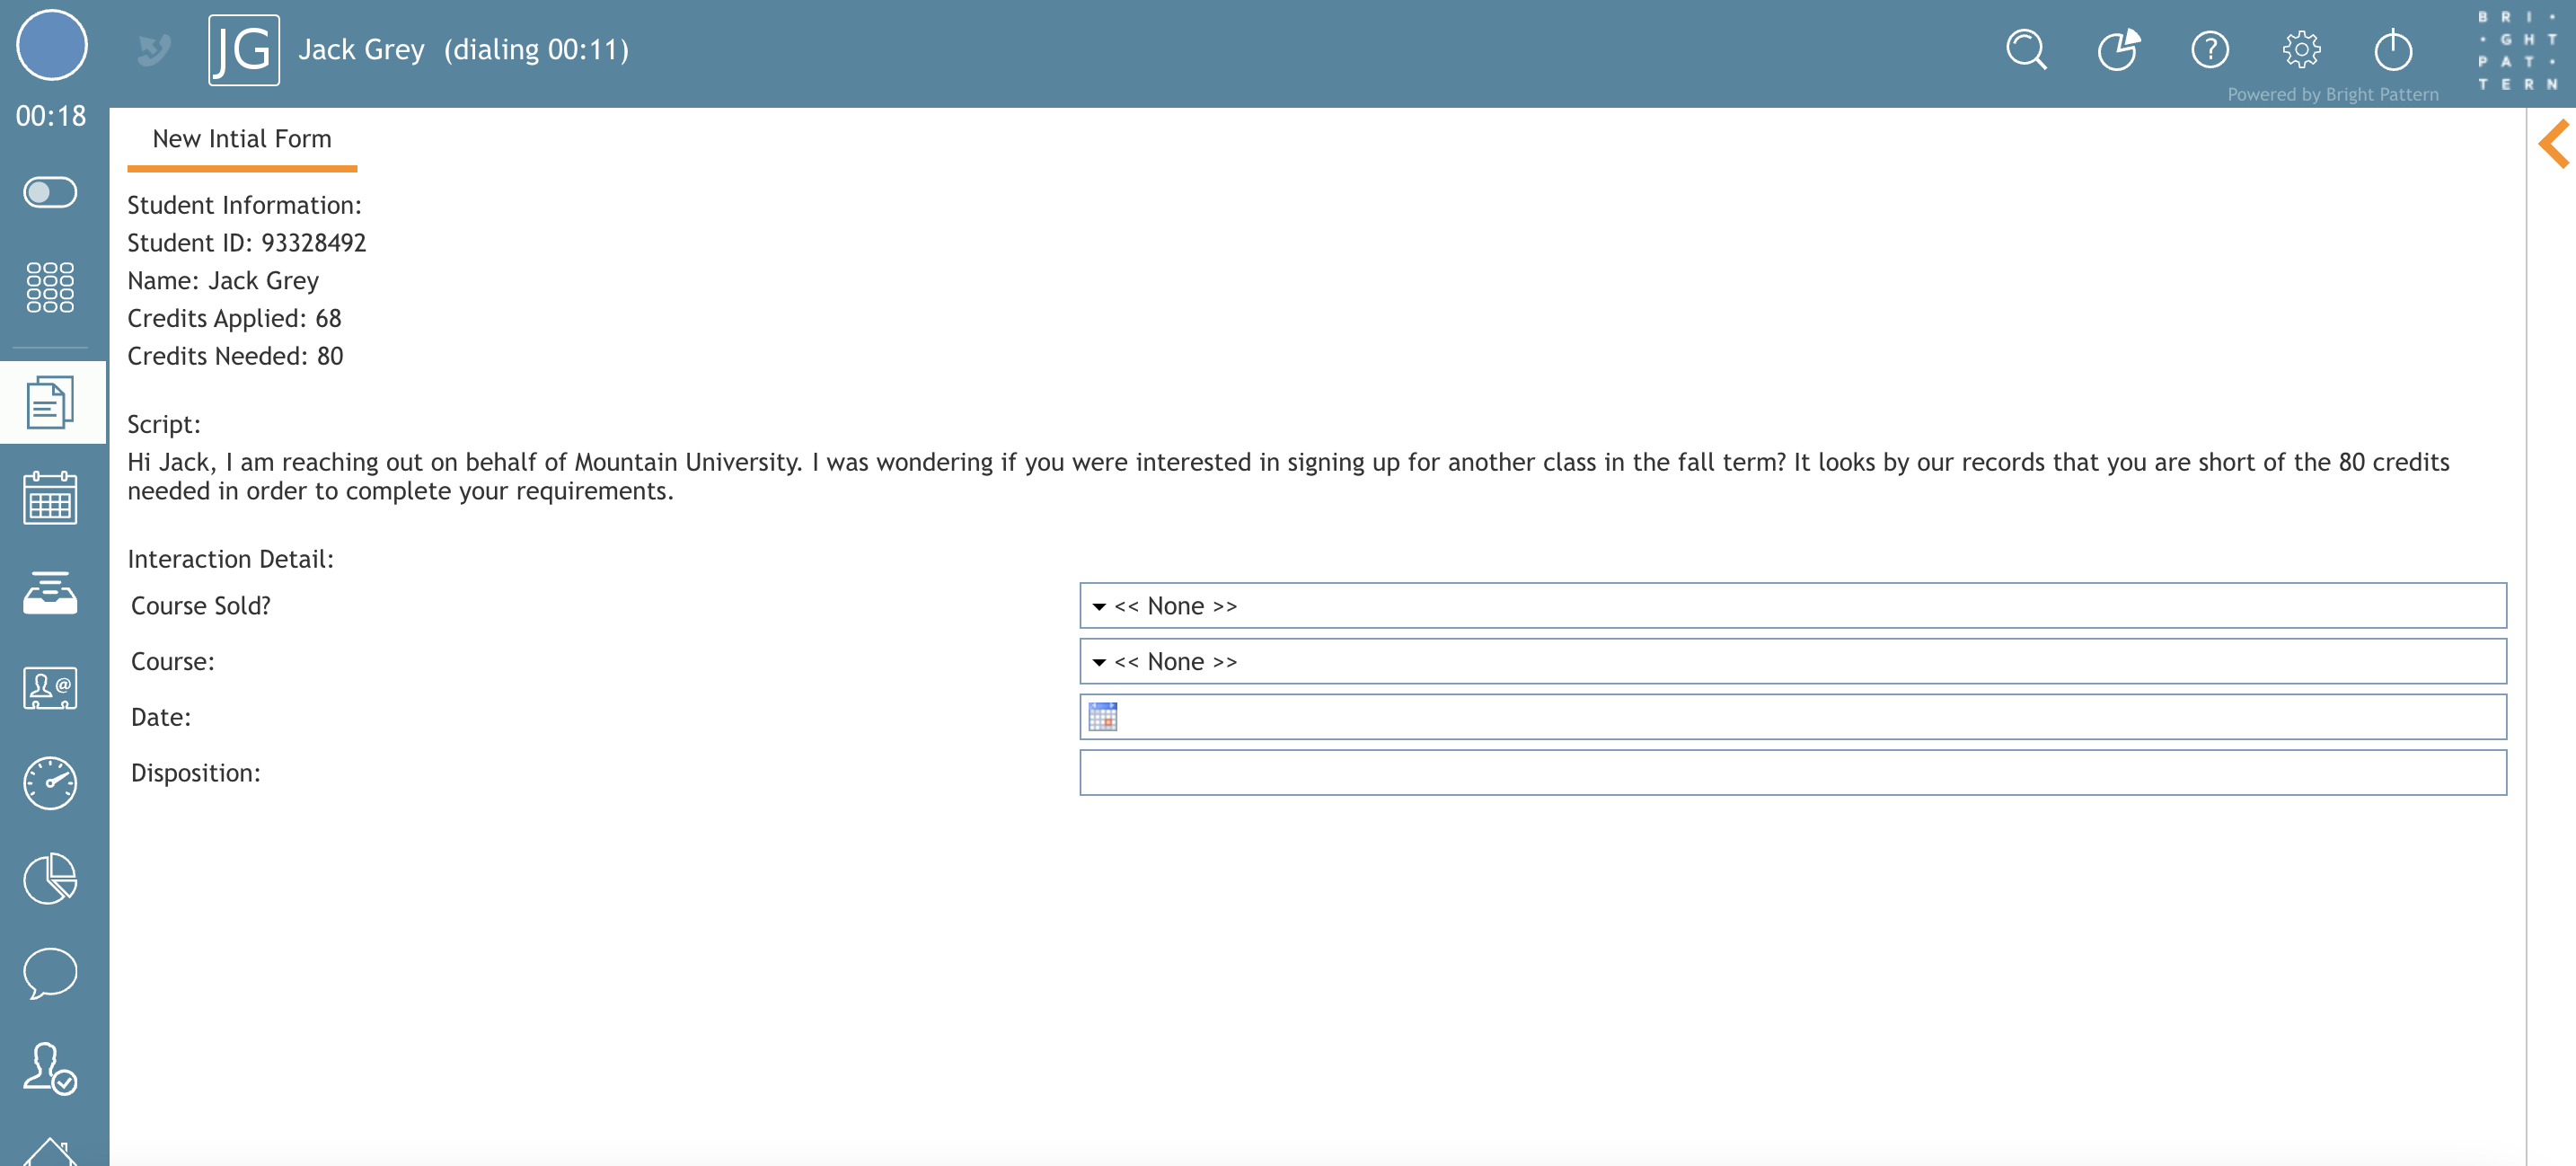Open the search magnifier icon
Viewport: 2576px width, 1166px height.
2026,49
